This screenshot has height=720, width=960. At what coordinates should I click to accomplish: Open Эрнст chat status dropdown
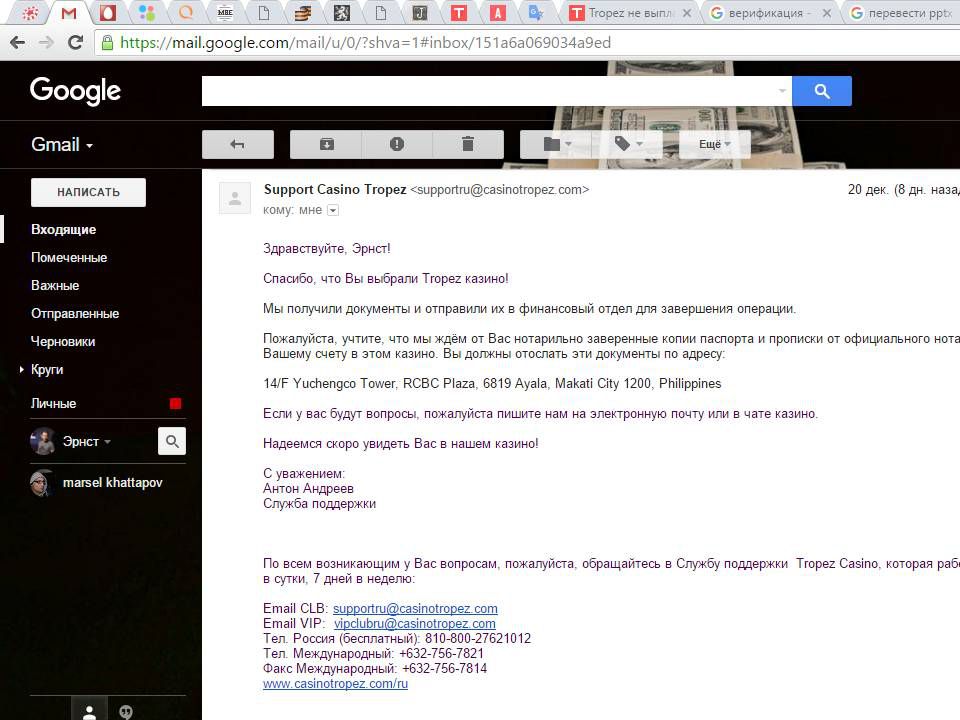(107, 442)
